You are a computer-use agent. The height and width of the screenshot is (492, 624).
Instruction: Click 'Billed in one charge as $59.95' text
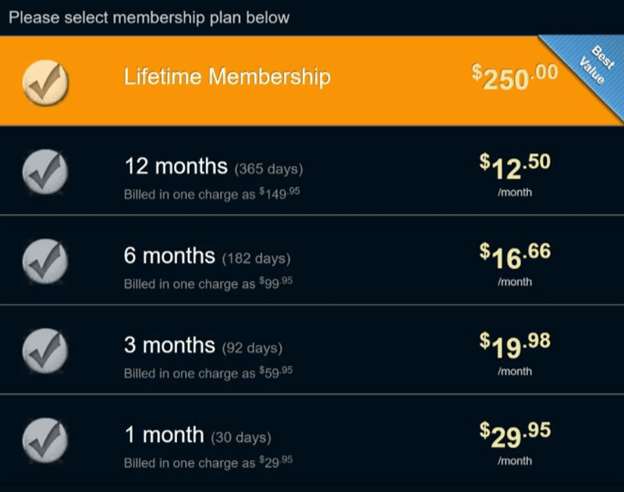(x=208, y=373)
